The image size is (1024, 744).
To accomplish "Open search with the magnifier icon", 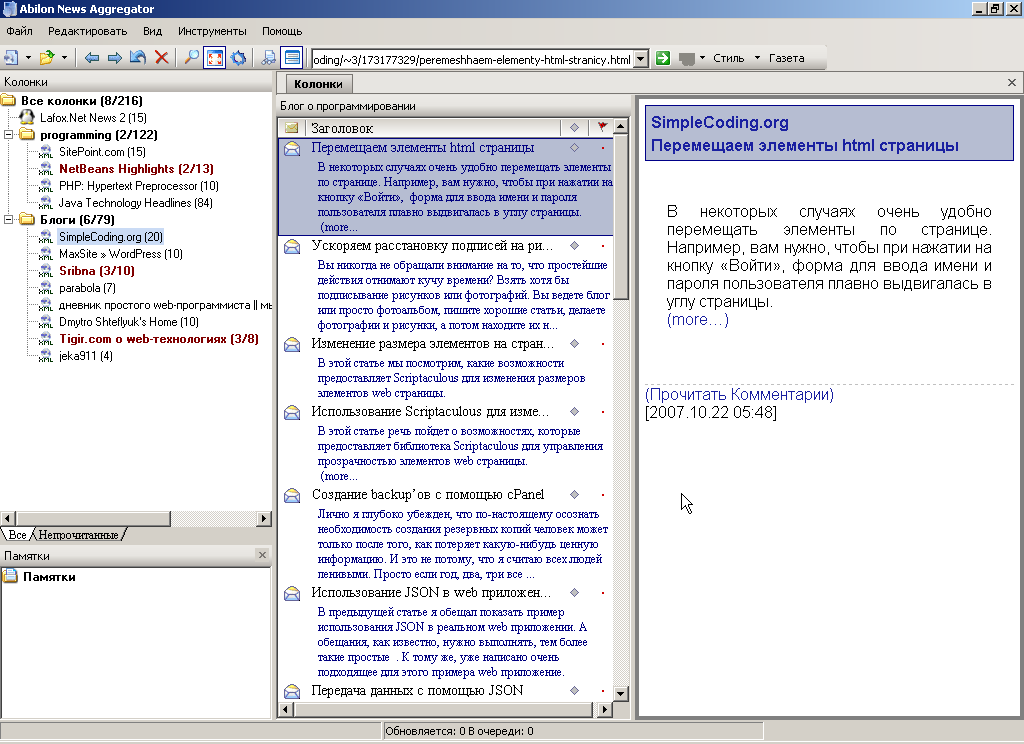I will (191, 58).
